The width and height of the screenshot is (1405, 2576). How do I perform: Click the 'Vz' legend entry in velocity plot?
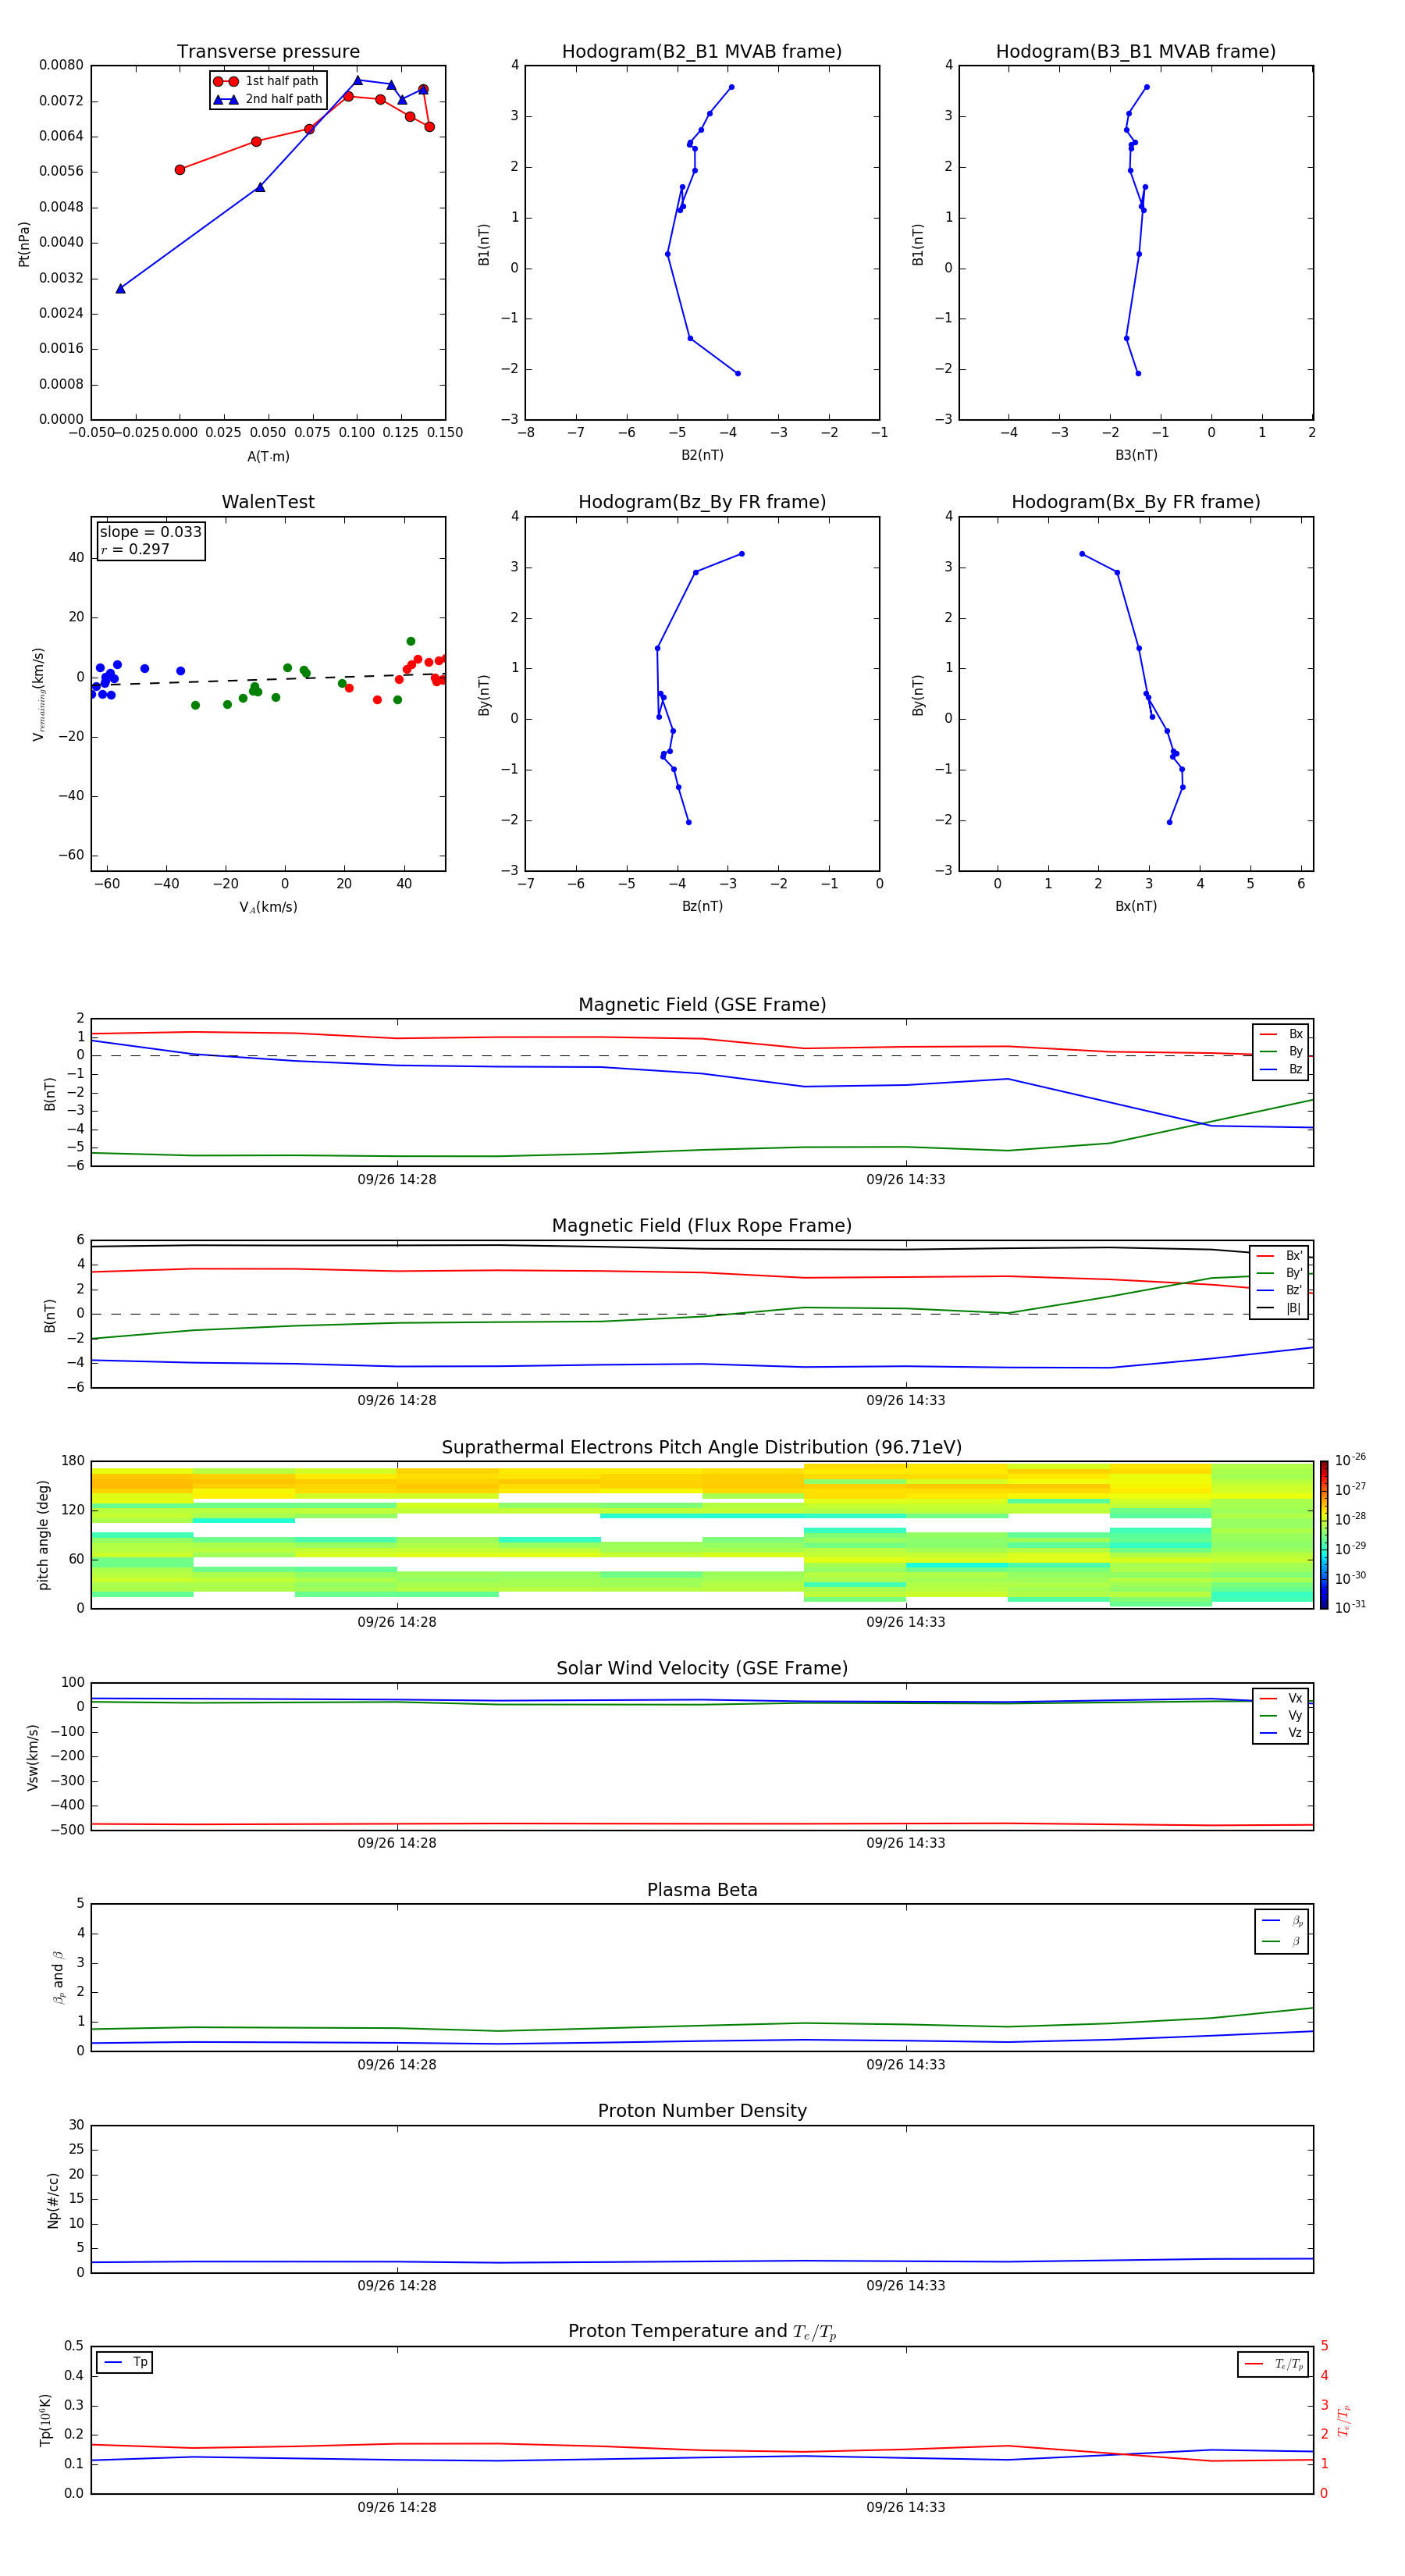(1281, 1733)
